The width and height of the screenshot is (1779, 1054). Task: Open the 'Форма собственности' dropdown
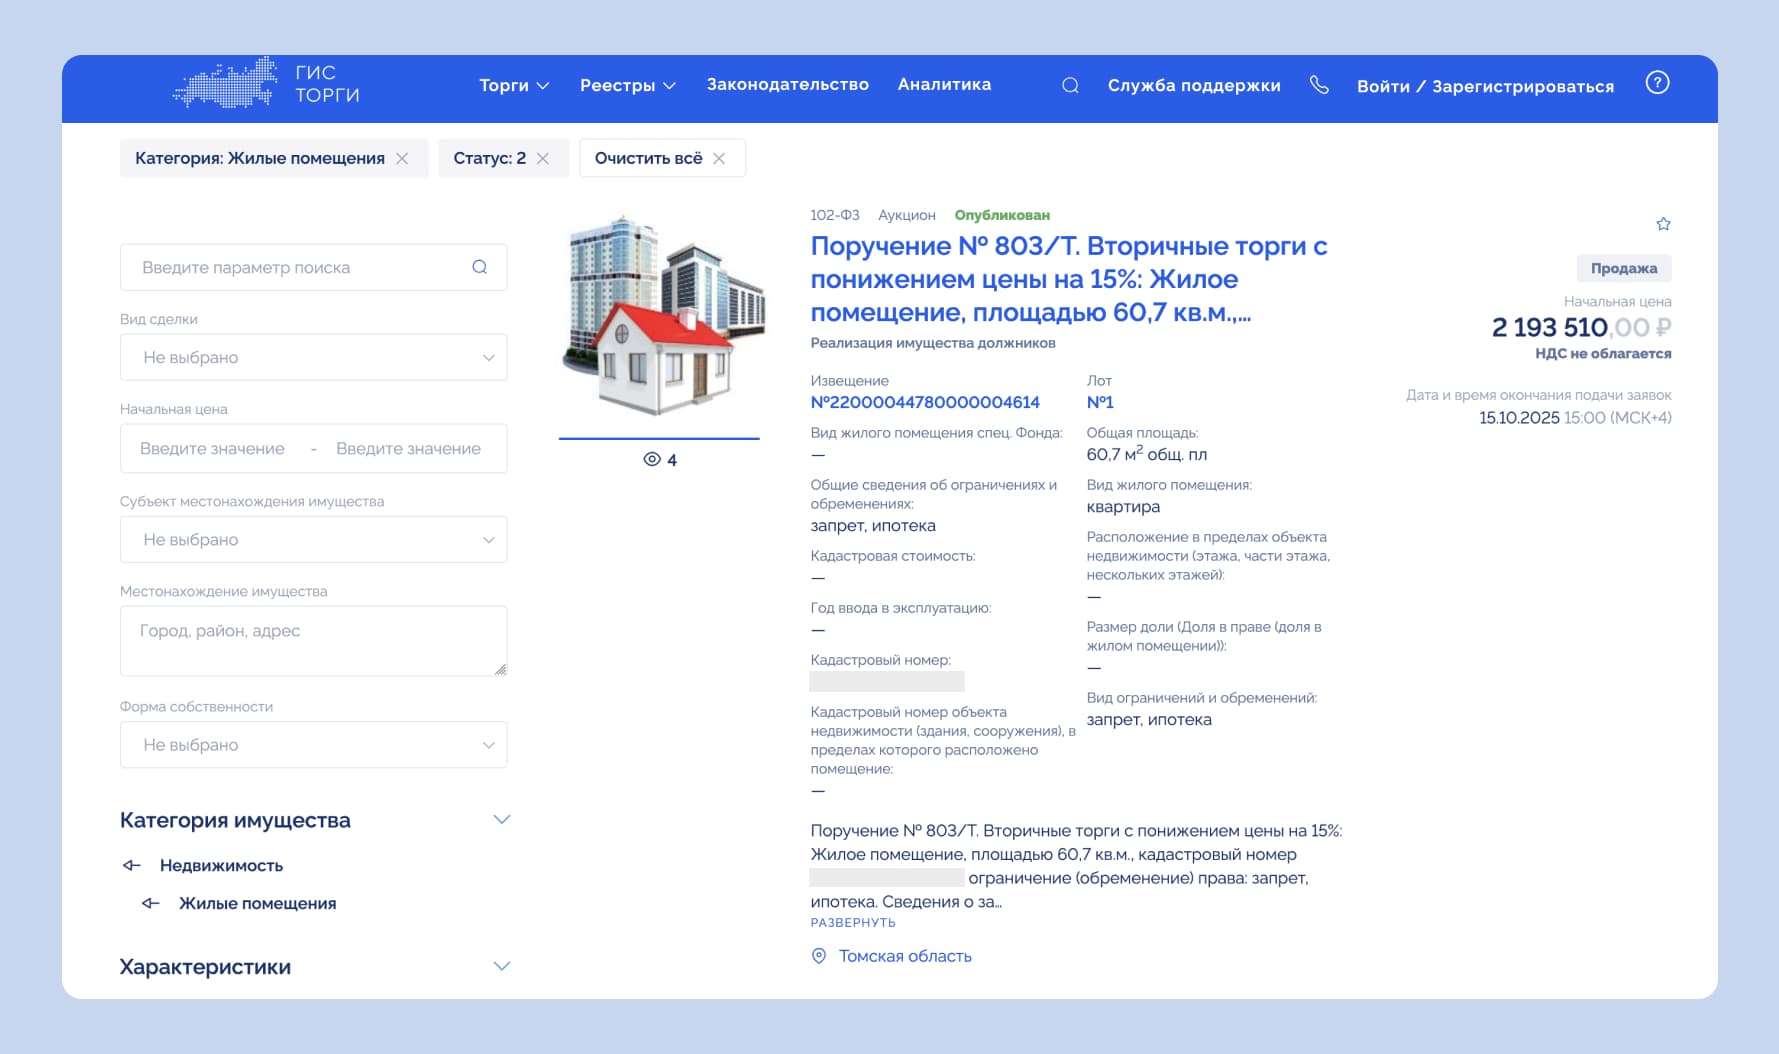click(313, 745)
